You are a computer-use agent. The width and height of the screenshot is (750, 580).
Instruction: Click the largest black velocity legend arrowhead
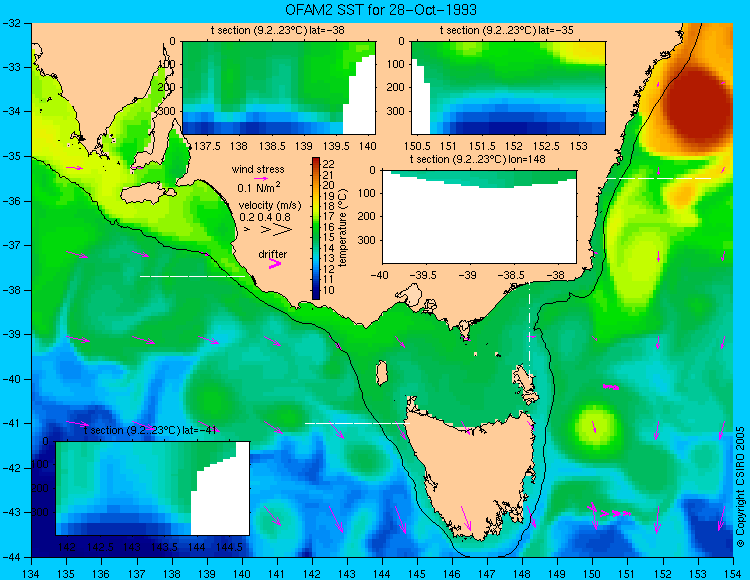(x=283, y=230)
